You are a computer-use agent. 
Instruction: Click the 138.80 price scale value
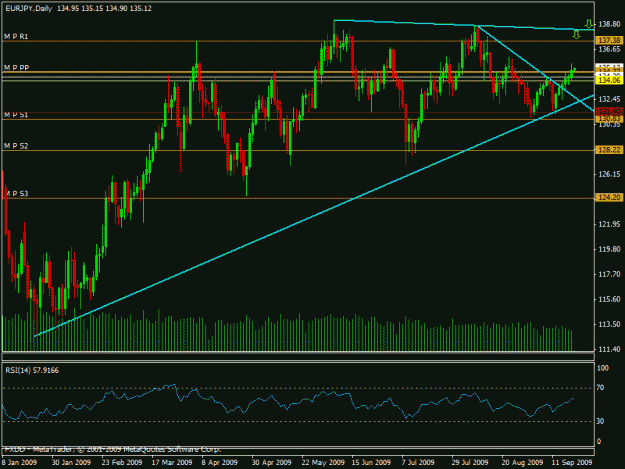tap(609, 24)
